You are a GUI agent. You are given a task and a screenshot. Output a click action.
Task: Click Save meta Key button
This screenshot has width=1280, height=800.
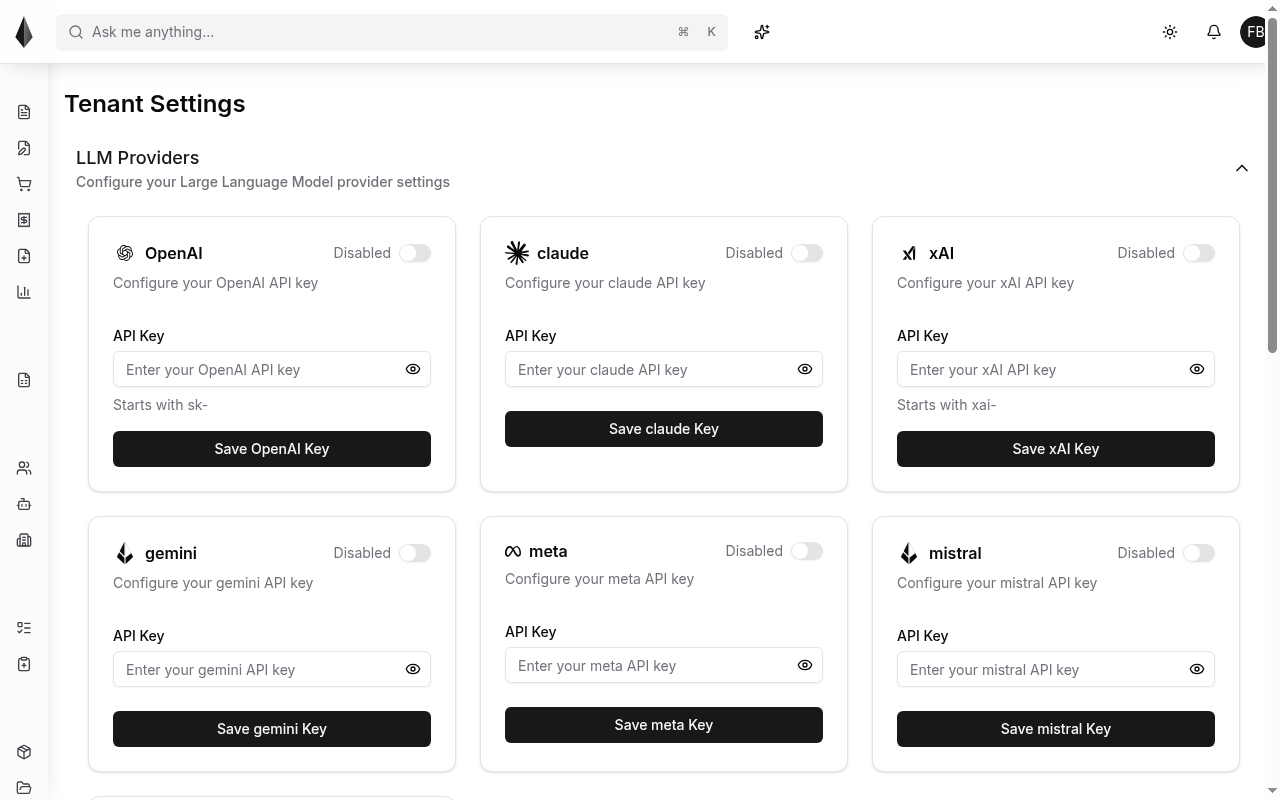(664, 725)
